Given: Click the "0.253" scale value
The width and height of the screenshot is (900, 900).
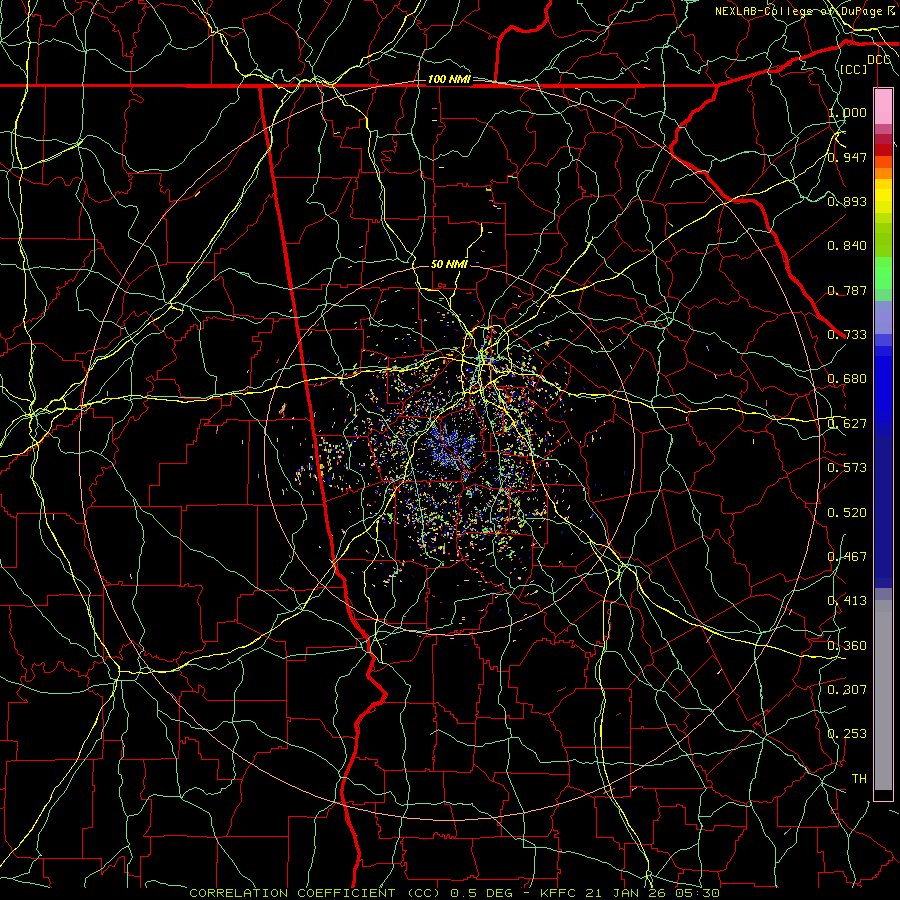Looking at the screenshot, I should [847, 734].
